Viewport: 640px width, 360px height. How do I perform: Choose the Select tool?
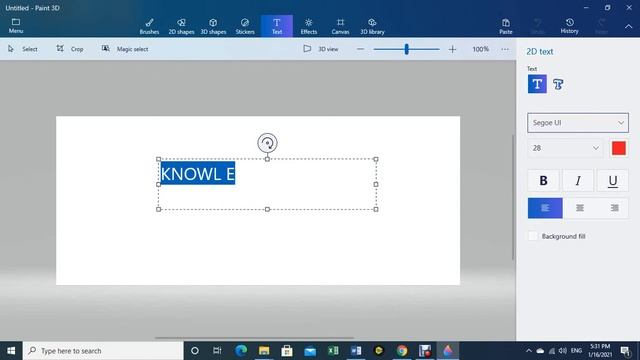coord(23,49)
